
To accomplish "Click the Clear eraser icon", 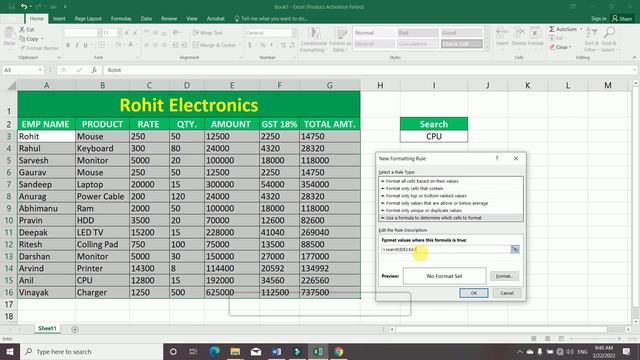I will [552, 47].
